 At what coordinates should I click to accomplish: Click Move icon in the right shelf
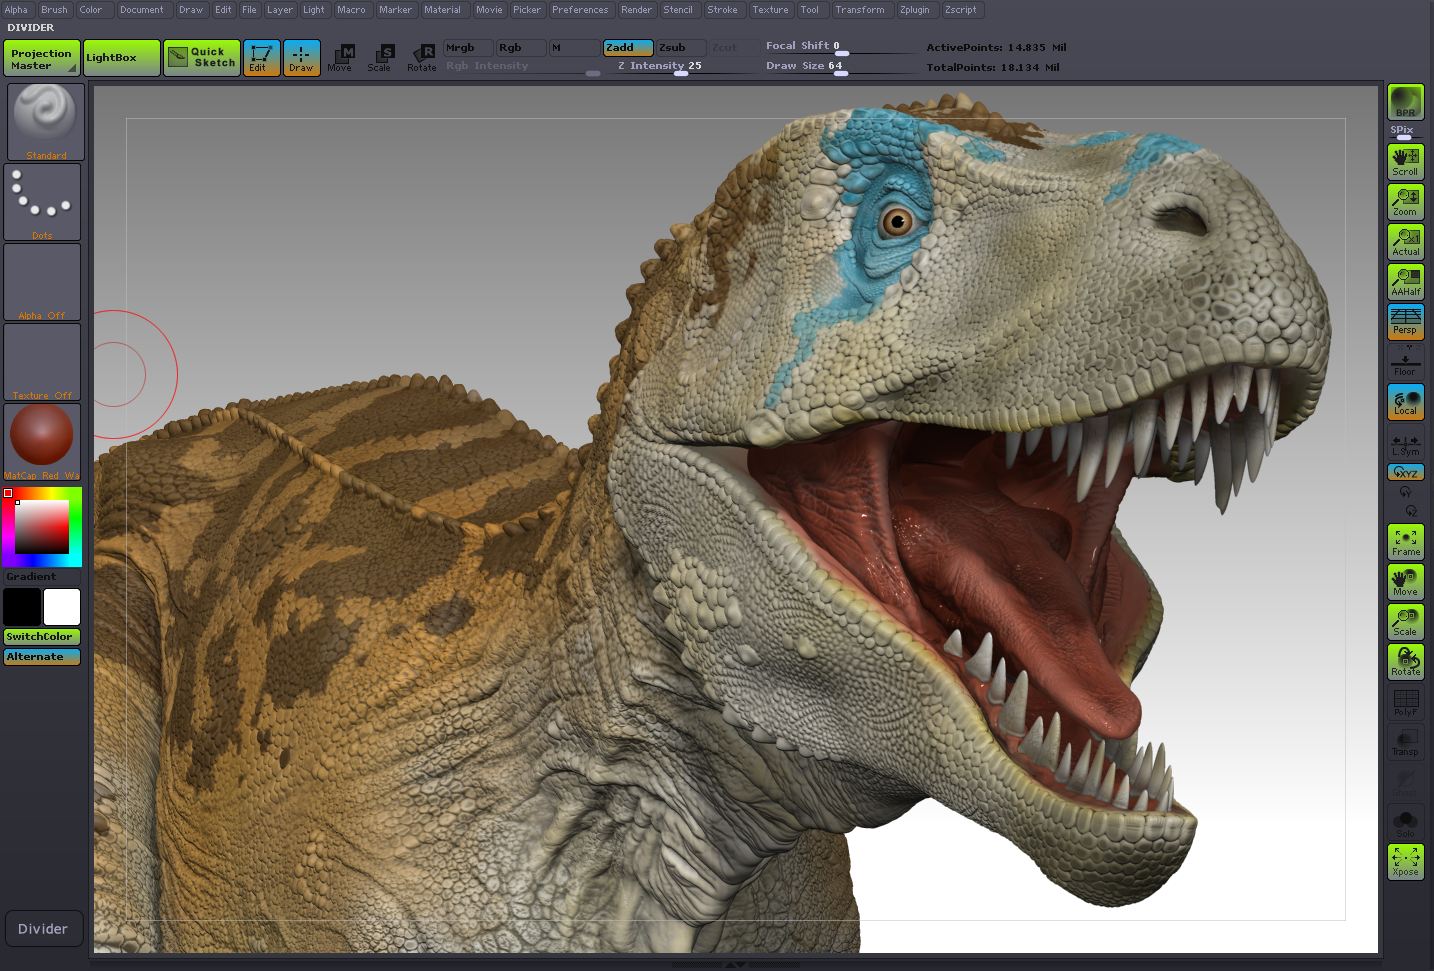(1405, 582)
